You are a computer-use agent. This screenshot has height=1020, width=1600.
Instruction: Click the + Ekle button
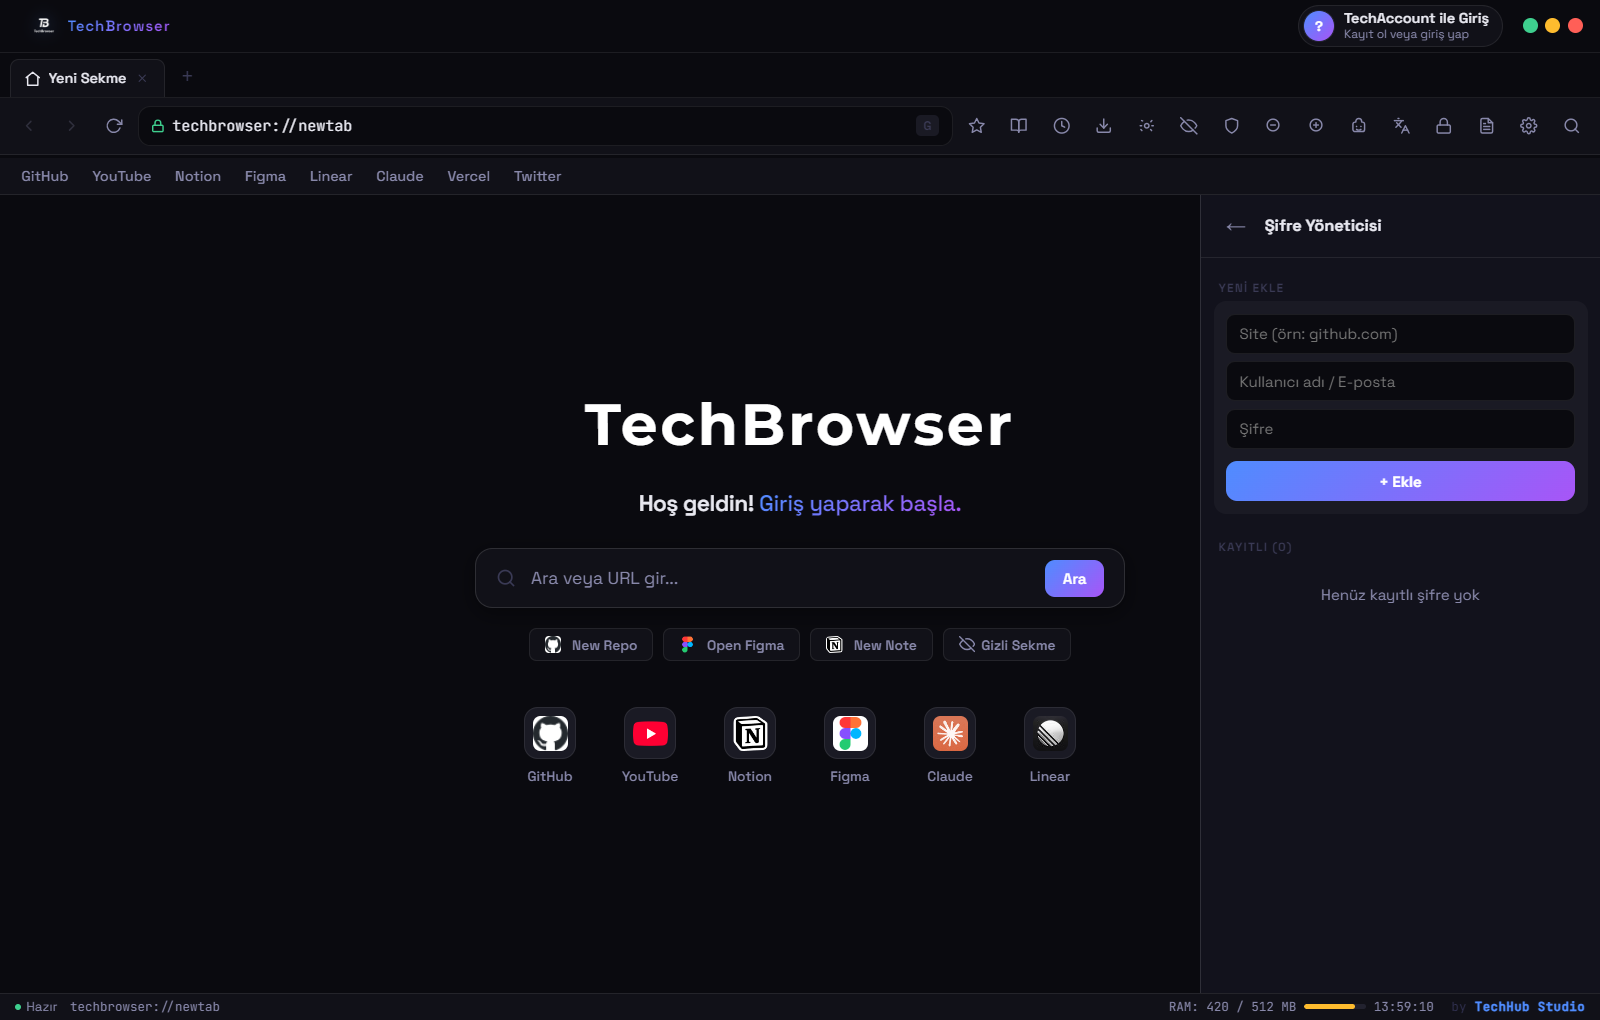click(x=1400, y=481)
